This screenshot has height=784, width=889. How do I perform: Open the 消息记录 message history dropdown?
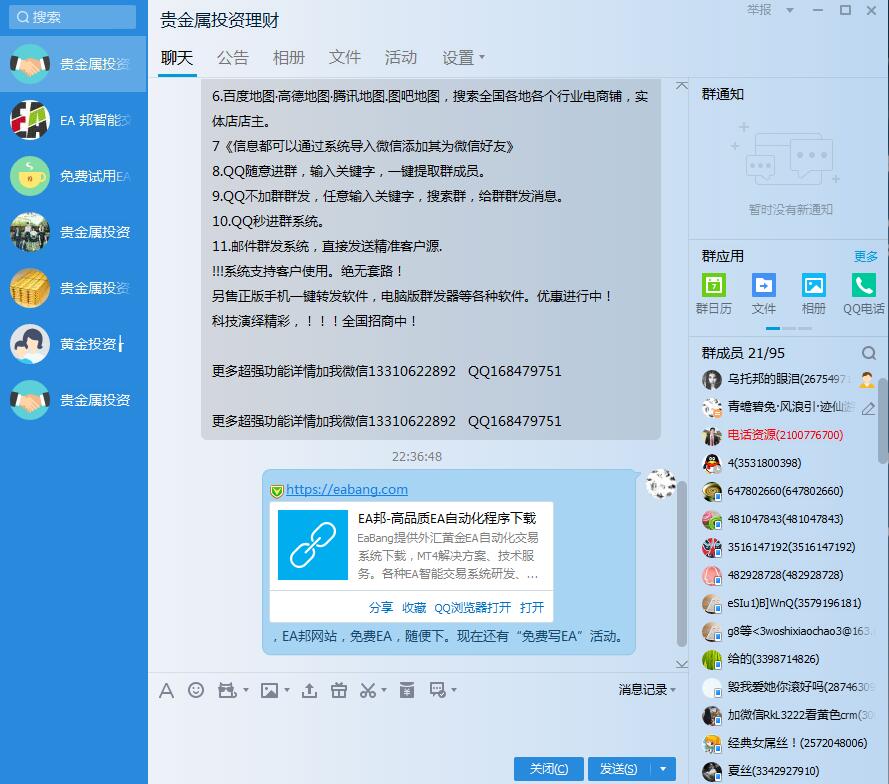click(x=647, y=690)
